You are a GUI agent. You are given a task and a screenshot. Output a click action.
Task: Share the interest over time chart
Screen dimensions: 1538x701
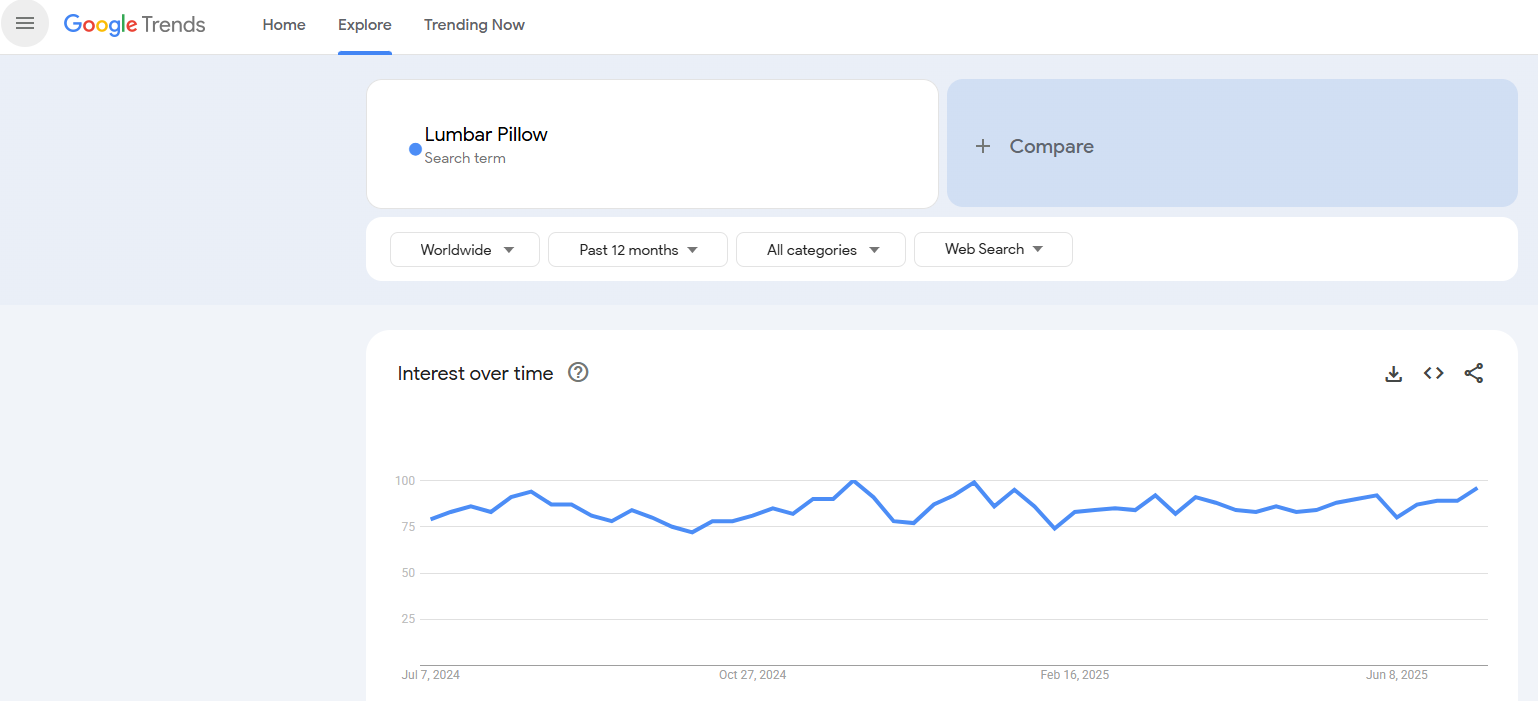point(1473,373)
